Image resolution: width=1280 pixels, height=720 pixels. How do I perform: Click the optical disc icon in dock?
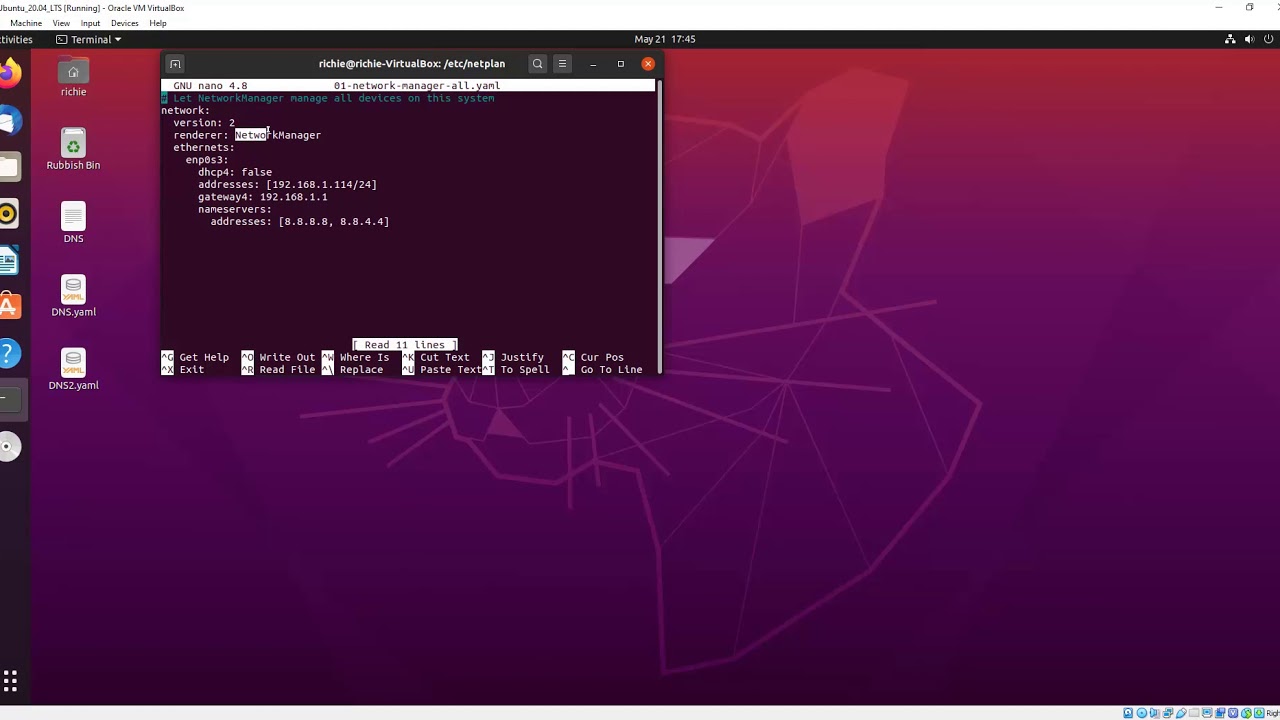pos(8,447)
